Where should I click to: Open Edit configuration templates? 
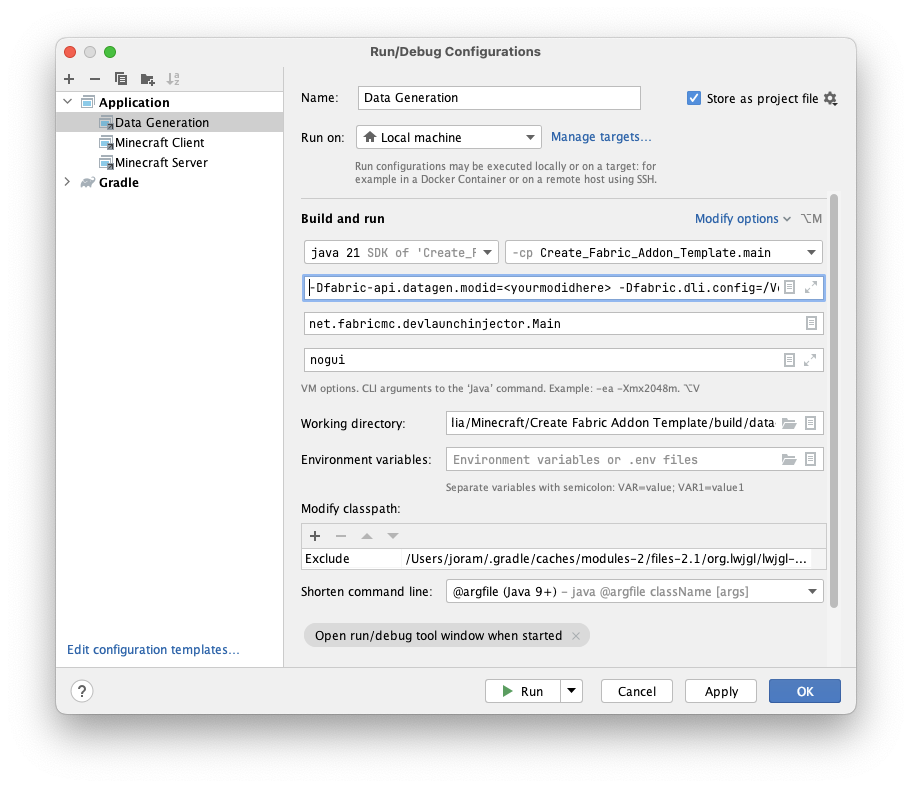click(x=152, y=649)
